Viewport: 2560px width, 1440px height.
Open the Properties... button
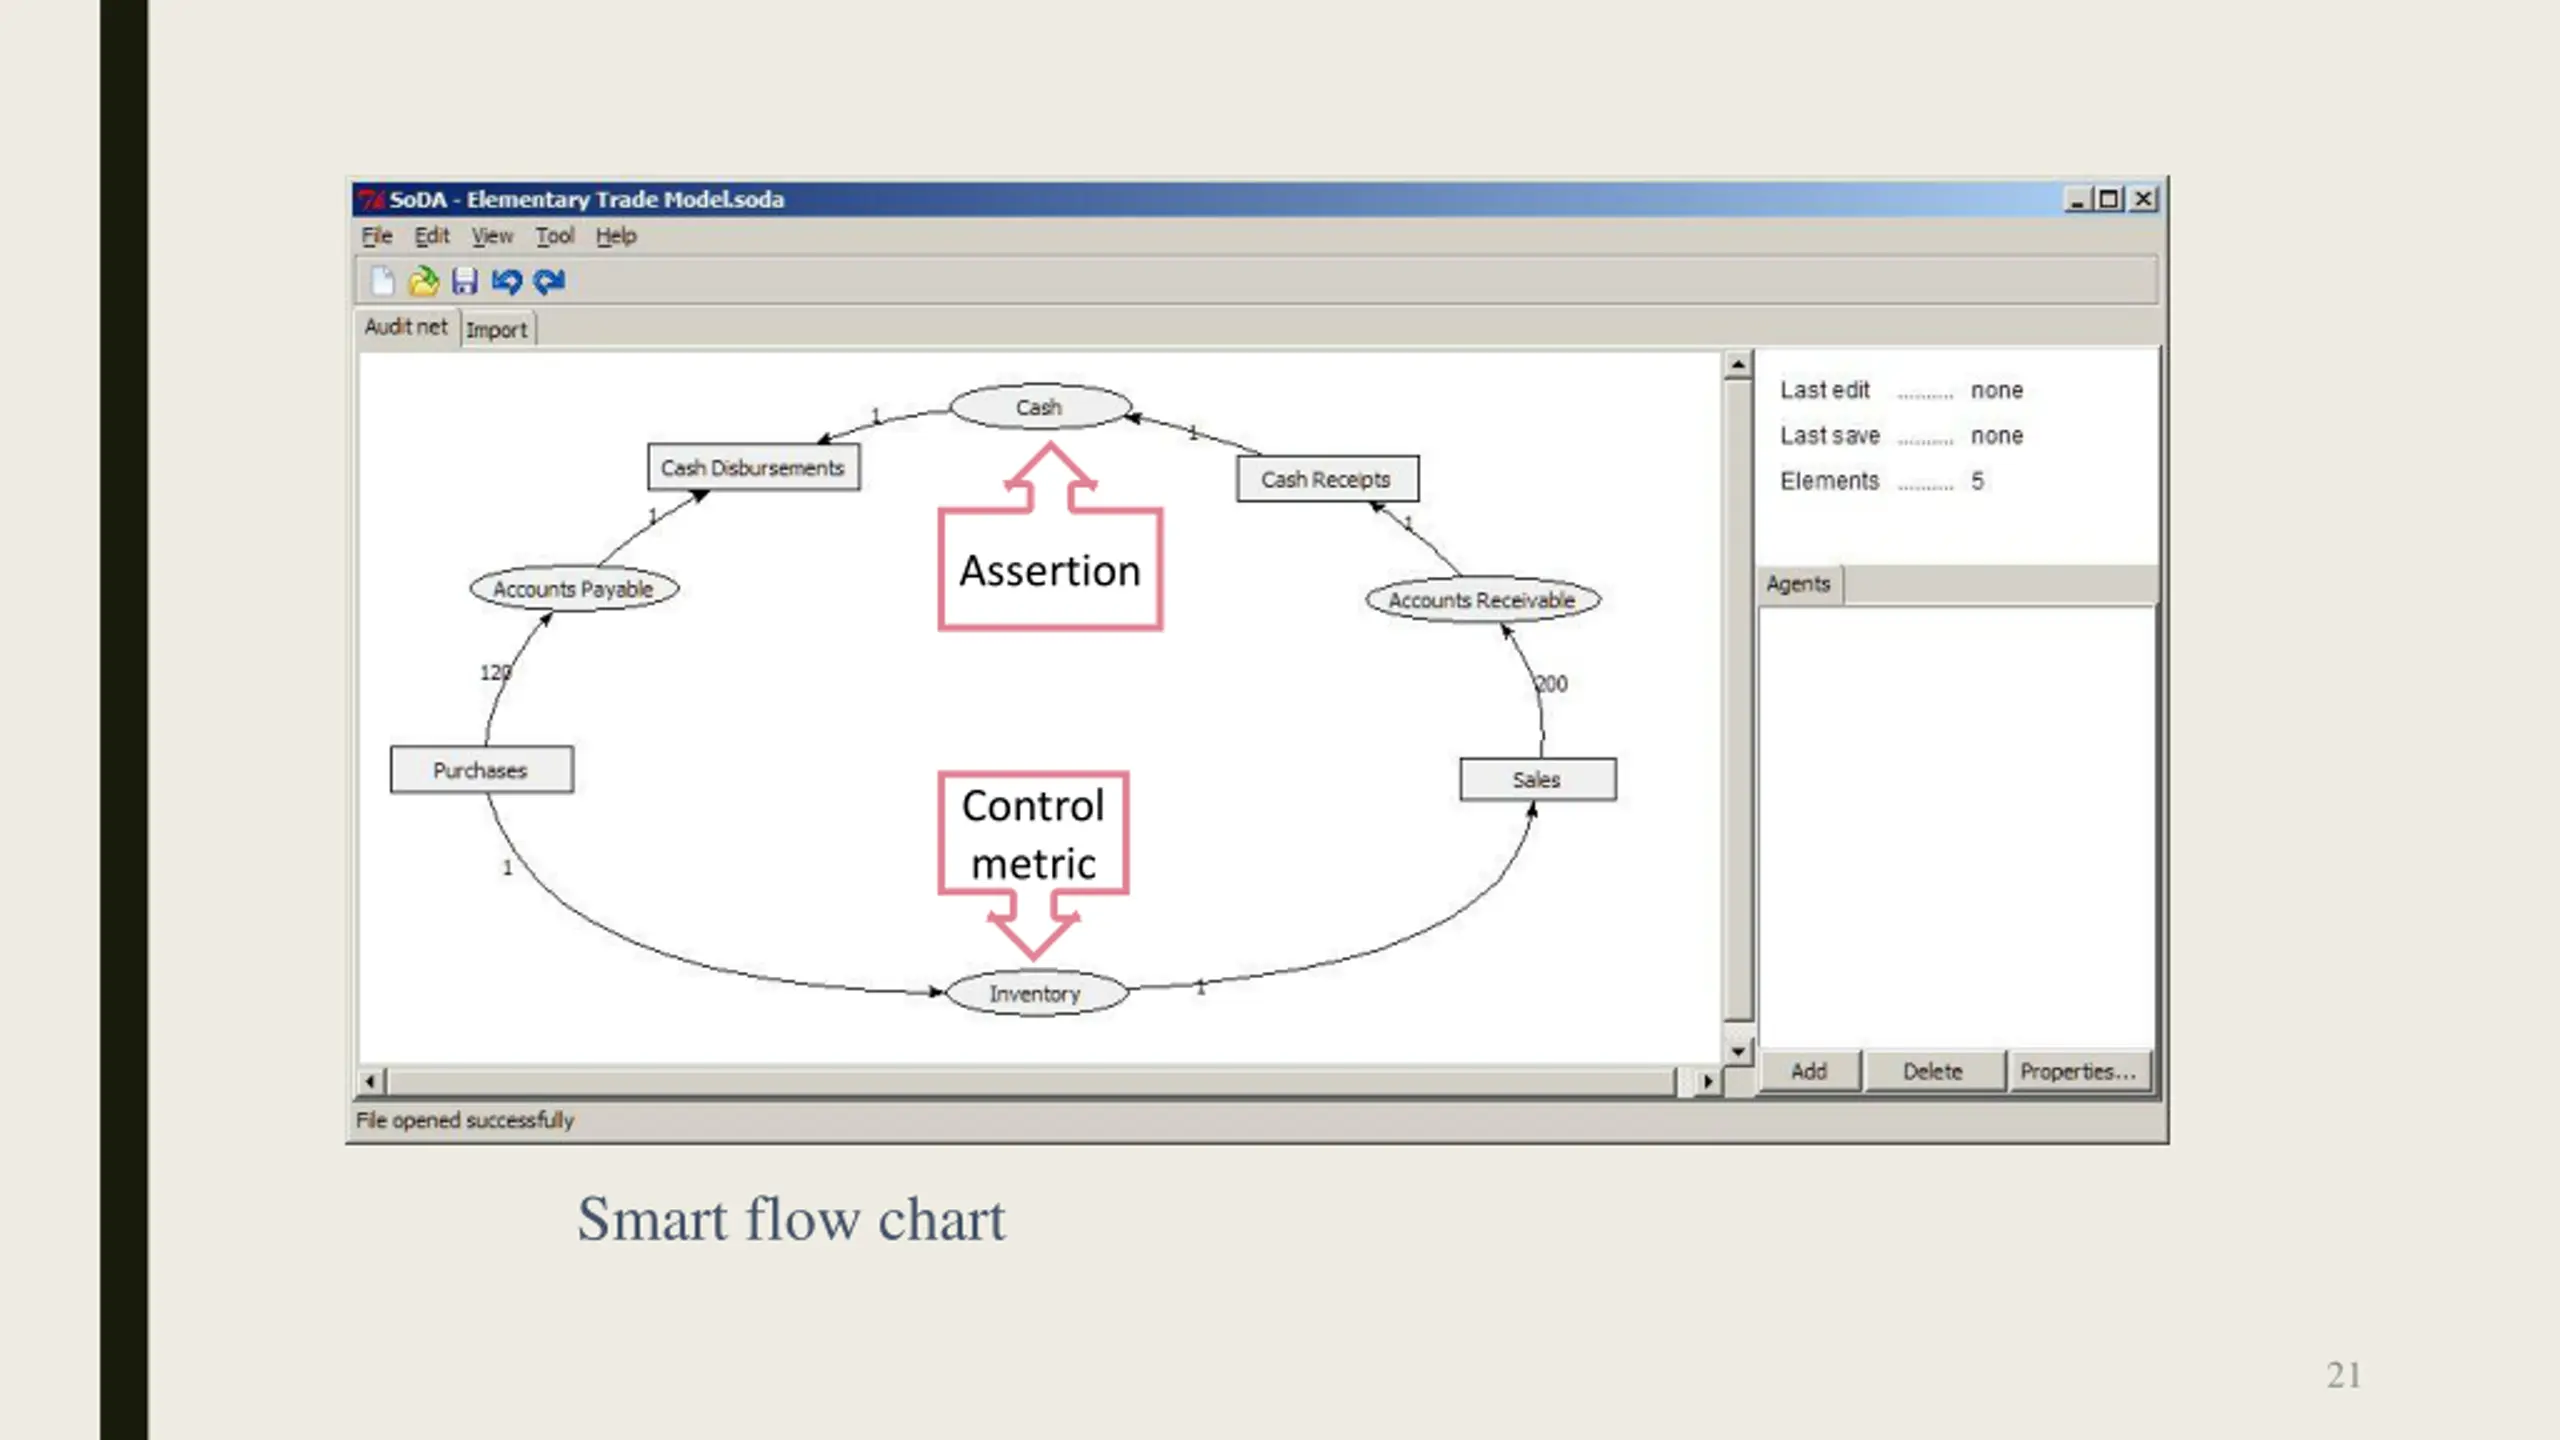pos(2078,1072)
